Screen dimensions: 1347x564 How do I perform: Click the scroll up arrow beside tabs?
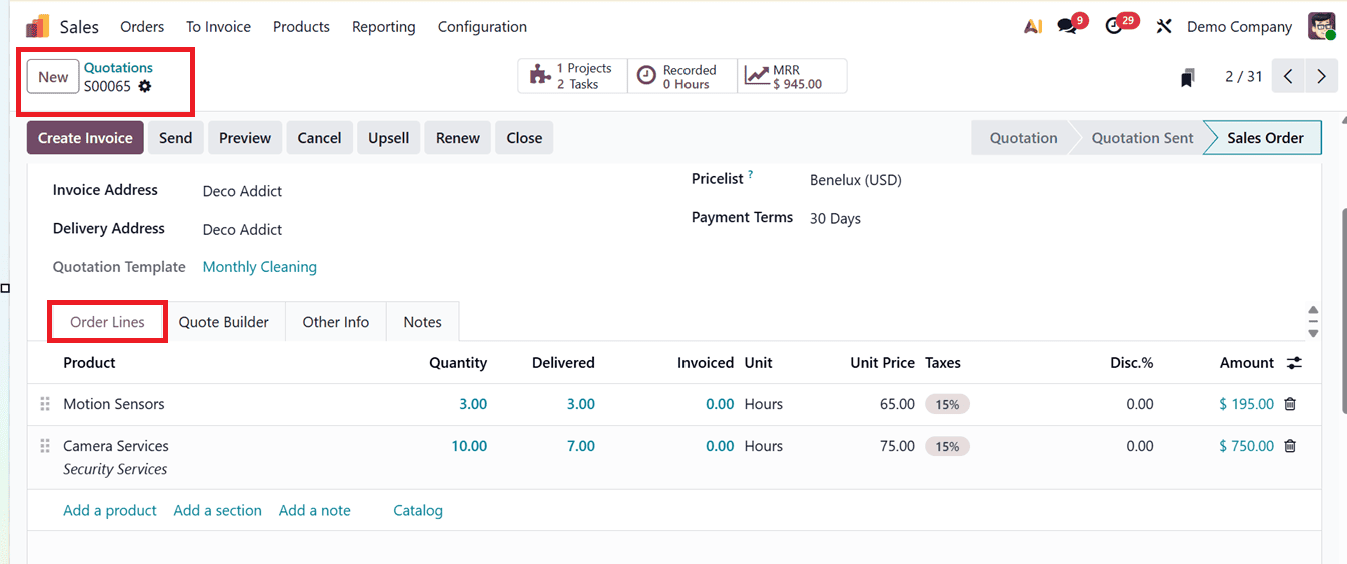[x=1313, y=311]
